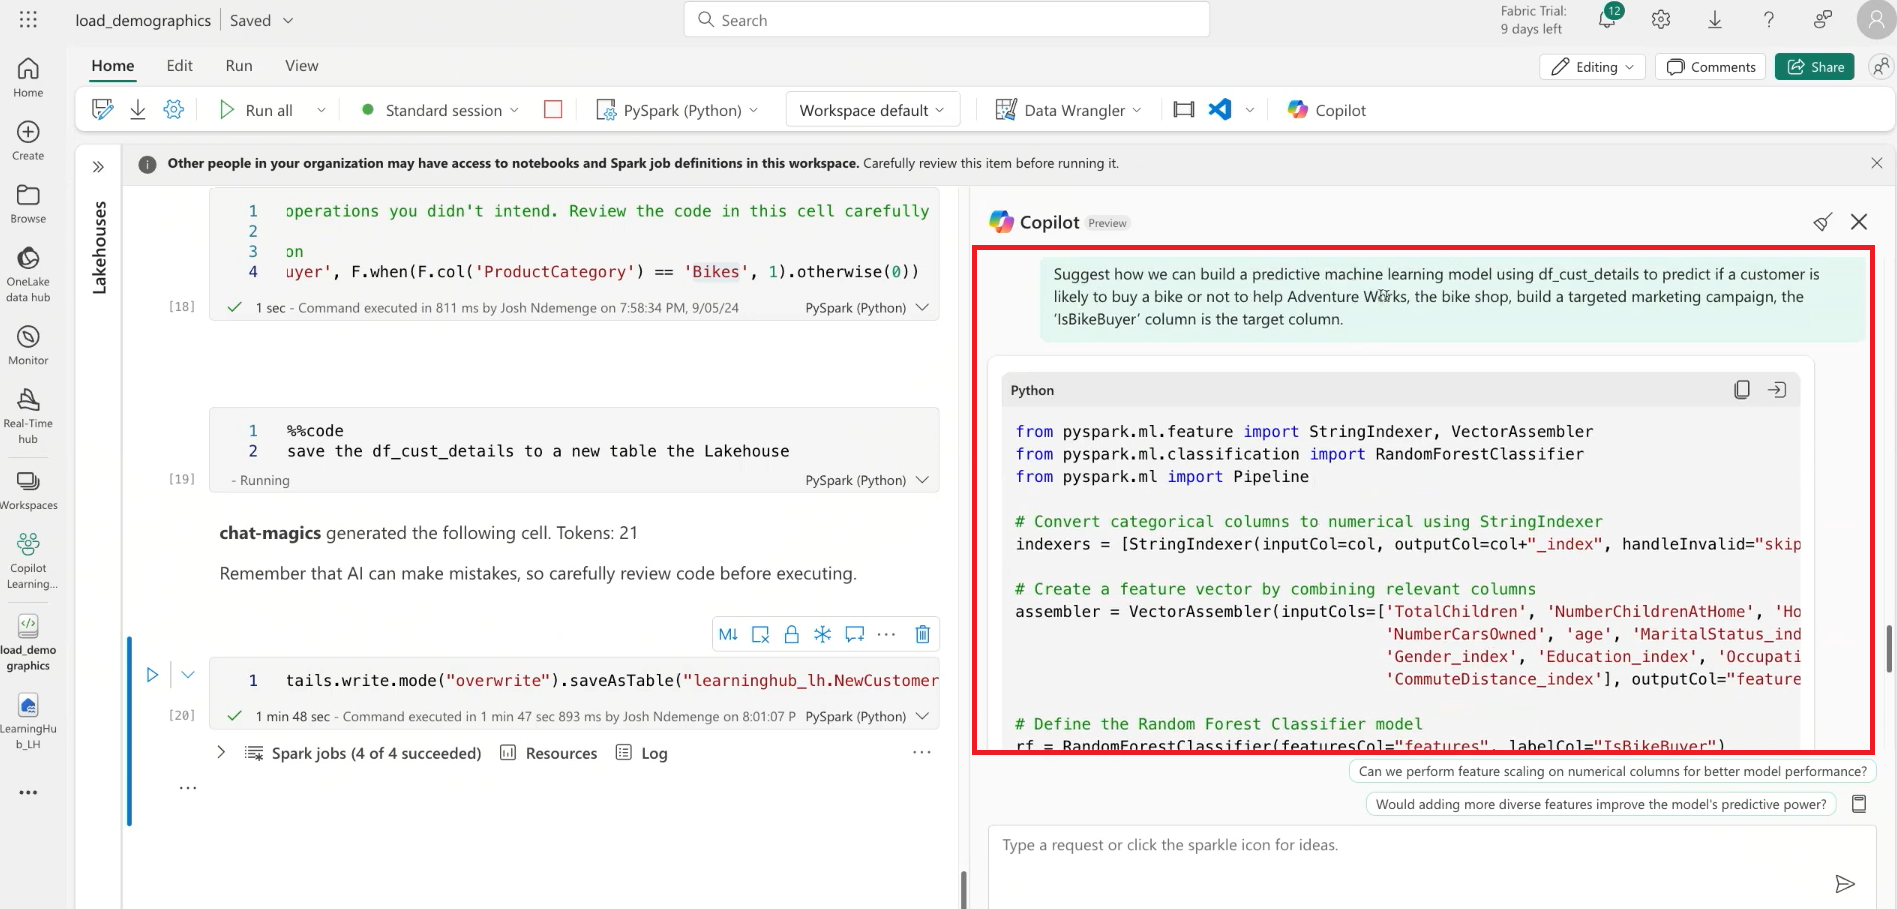The width and height of the screenshot is (1897, 909).
Task: Send Copilot message arrow
Action: [x=1845, y=884]
